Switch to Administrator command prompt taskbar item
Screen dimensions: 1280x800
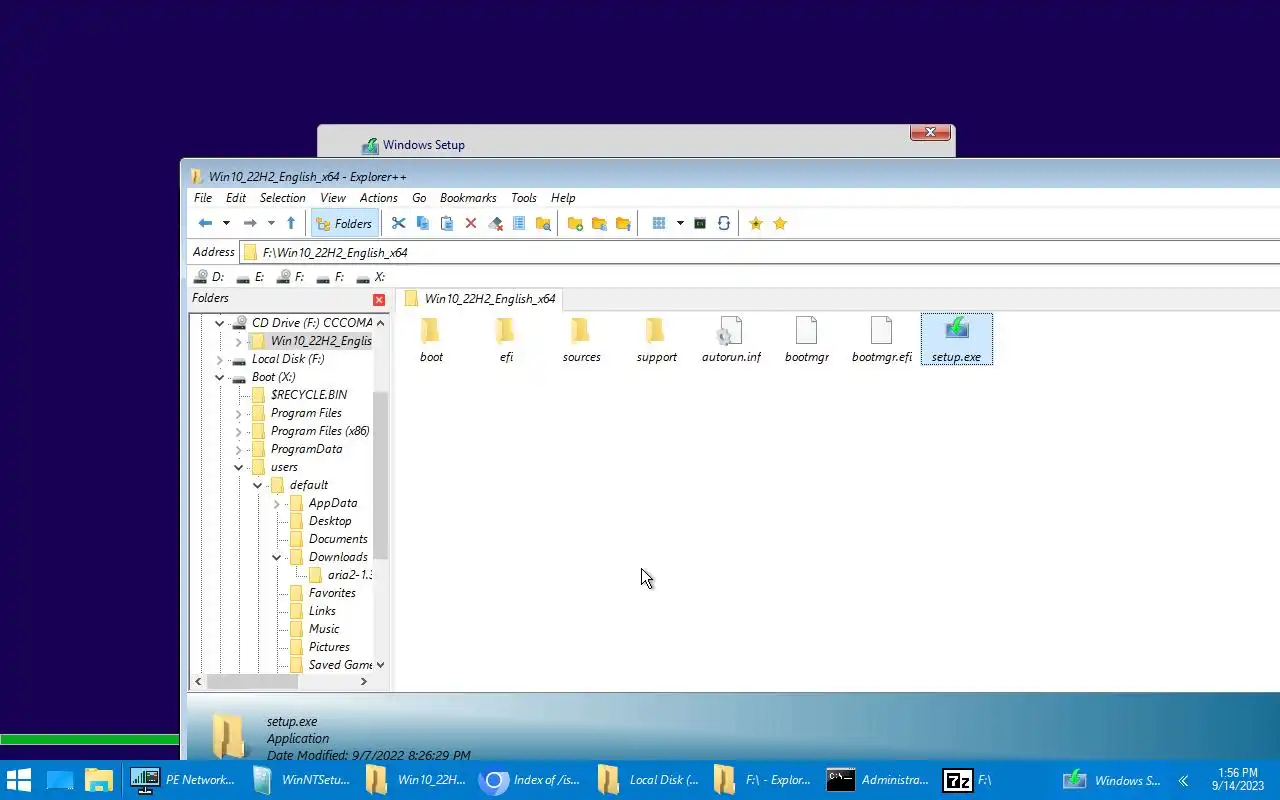tap(879, 780)
